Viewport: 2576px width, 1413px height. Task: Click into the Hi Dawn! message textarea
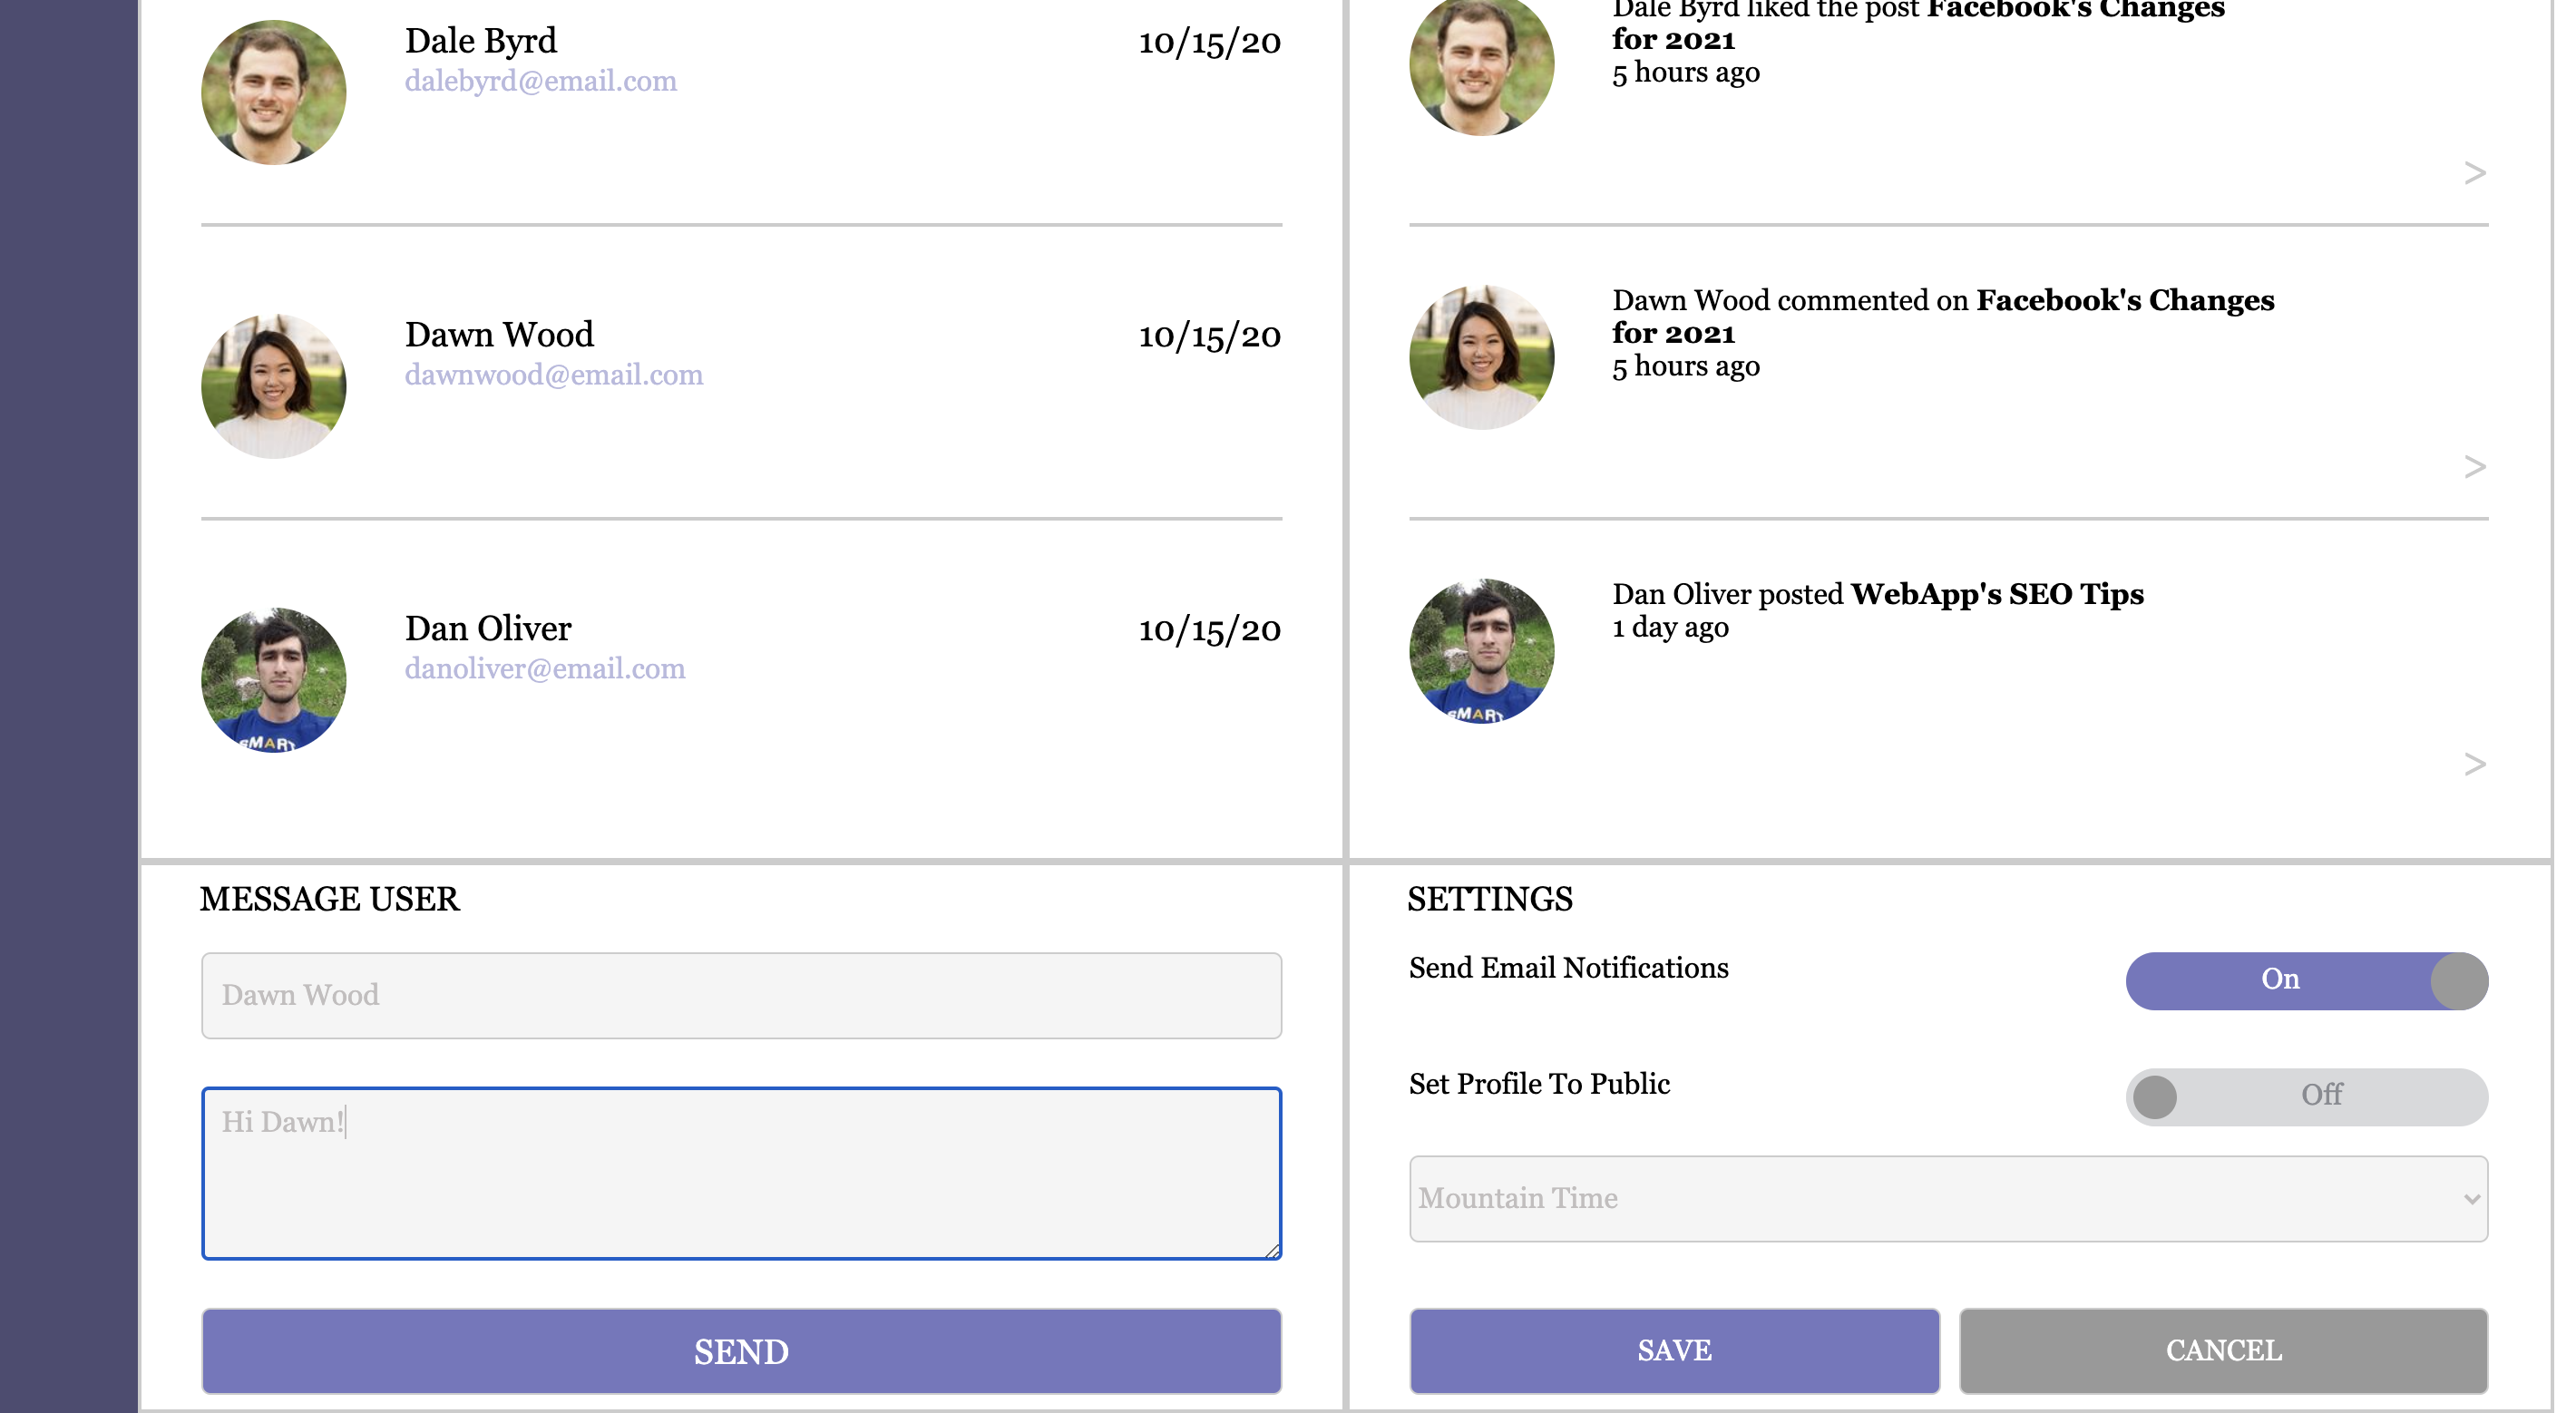click(741, 1172)
